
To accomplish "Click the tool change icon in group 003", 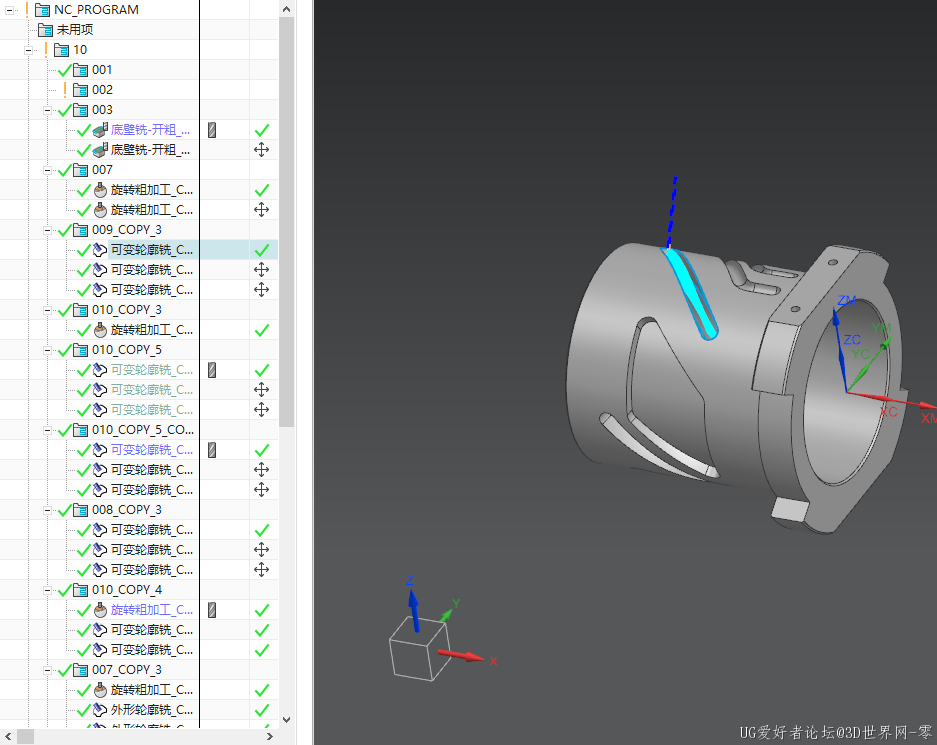I will click(x=212, y=130).
